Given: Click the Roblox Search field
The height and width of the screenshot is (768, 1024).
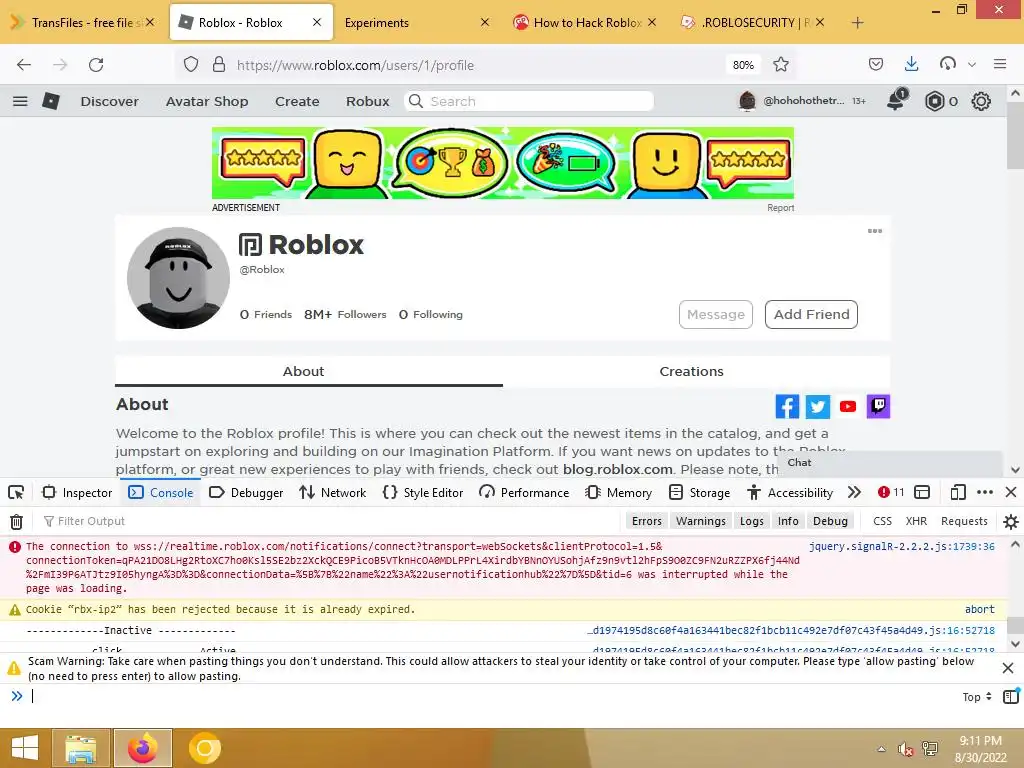Looking at the screenshot, I should [529, 101].
